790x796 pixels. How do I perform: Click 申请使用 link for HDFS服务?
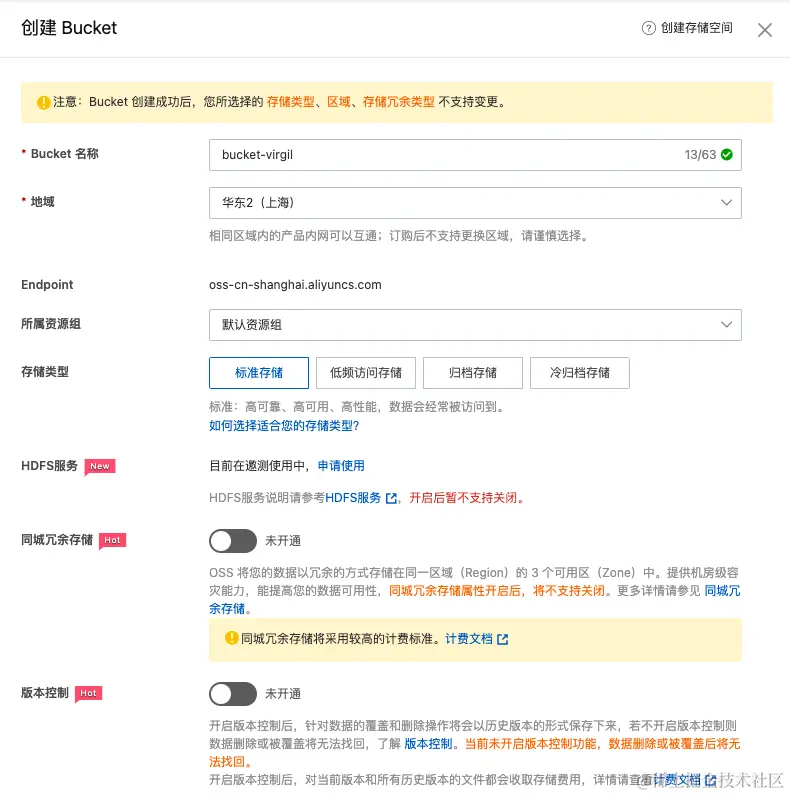341,466
